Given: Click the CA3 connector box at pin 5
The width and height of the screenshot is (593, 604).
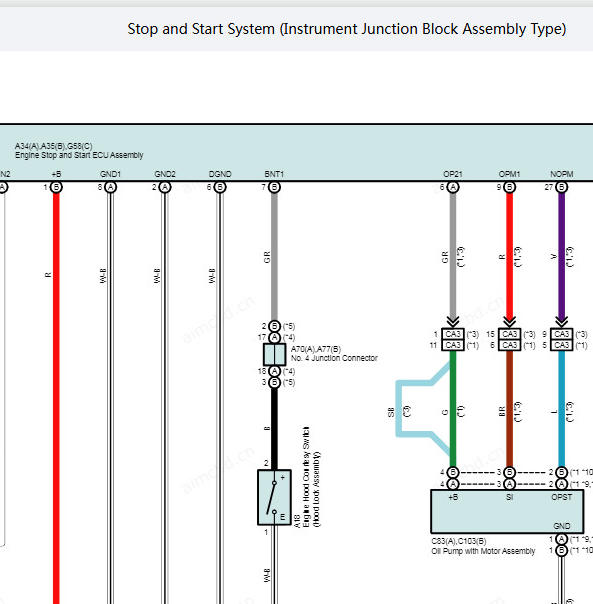Looking at the screenshot, I should click(562, 345).
